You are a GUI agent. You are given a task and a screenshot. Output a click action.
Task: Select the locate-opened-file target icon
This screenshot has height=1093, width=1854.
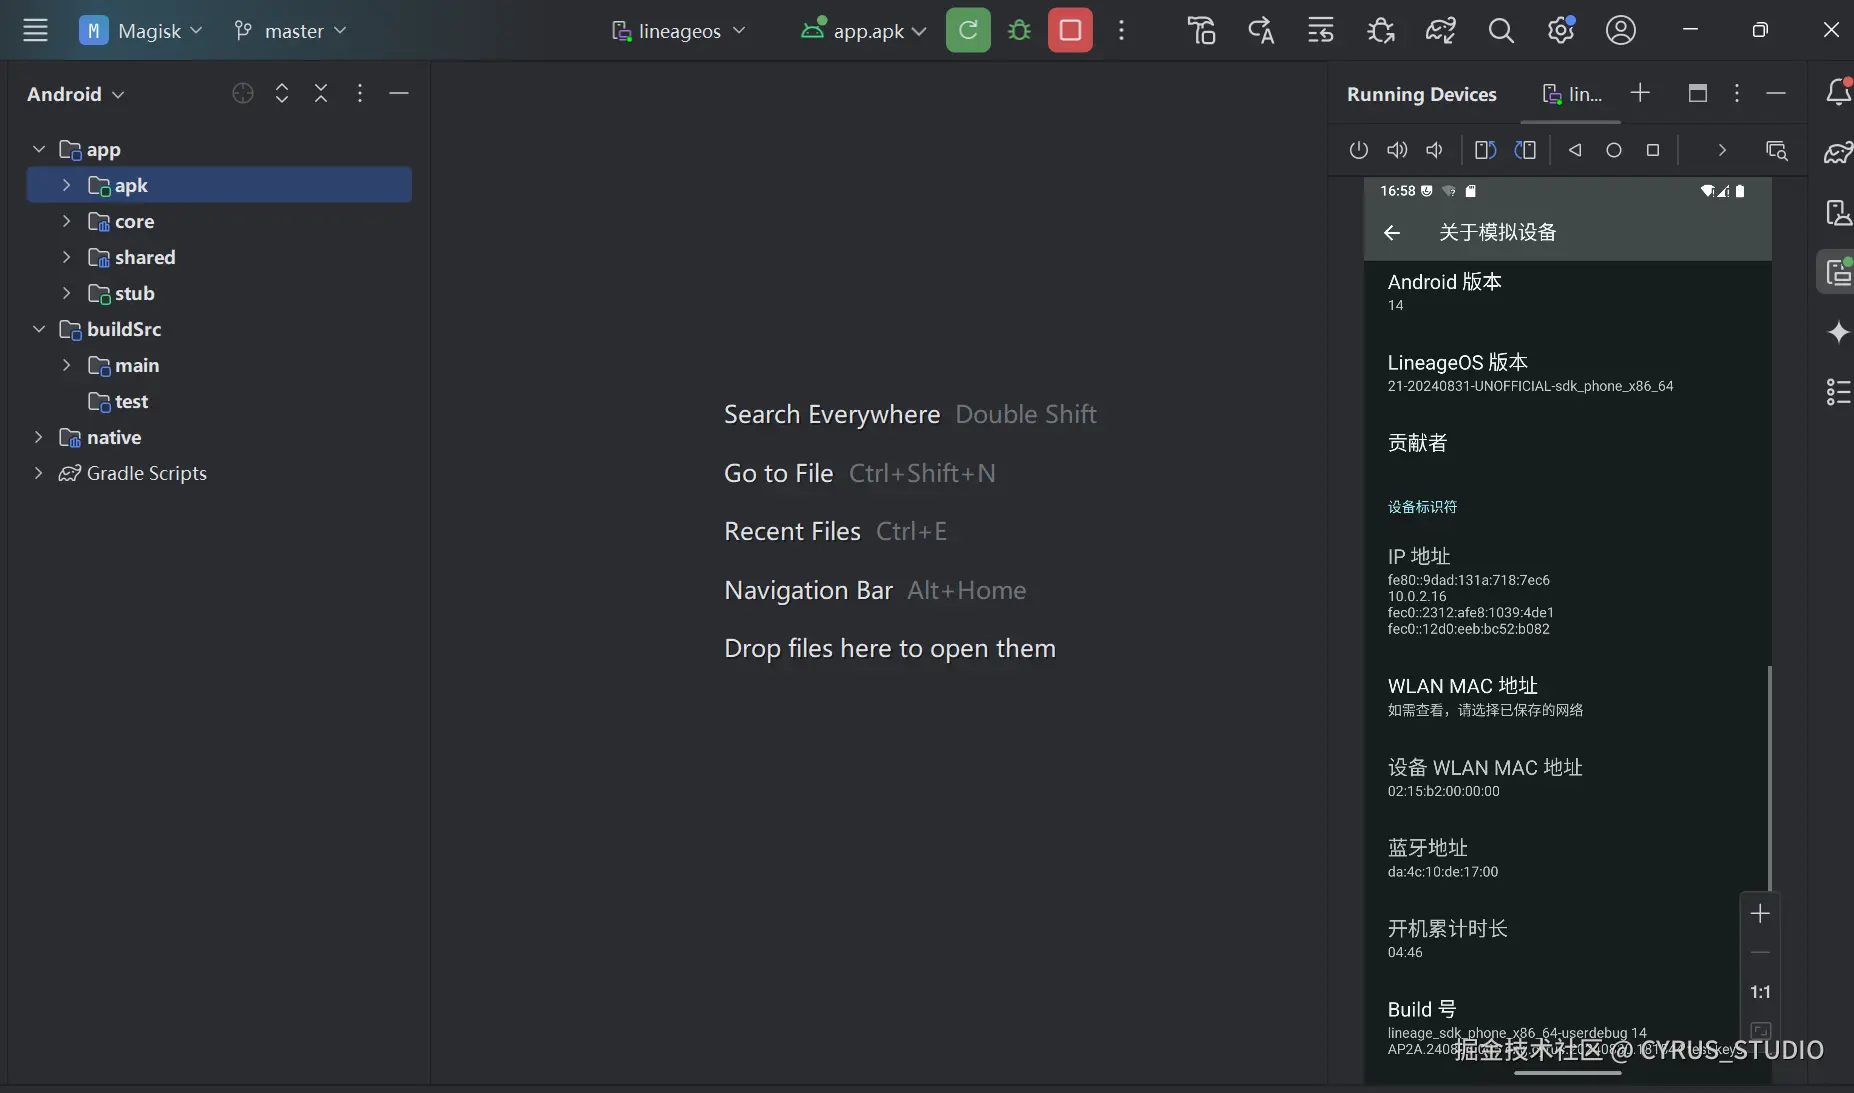243,93
